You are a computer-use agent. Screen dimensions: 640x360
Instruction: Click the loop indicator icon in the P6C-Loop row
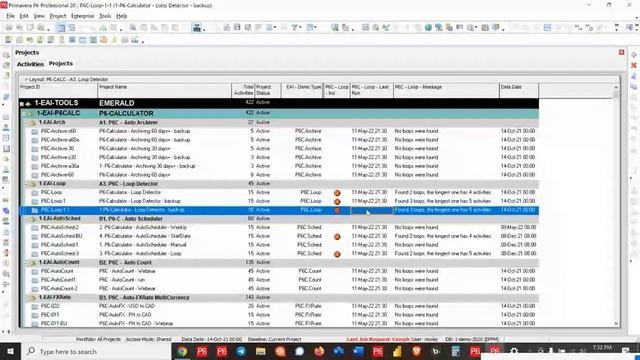[337, 193]
